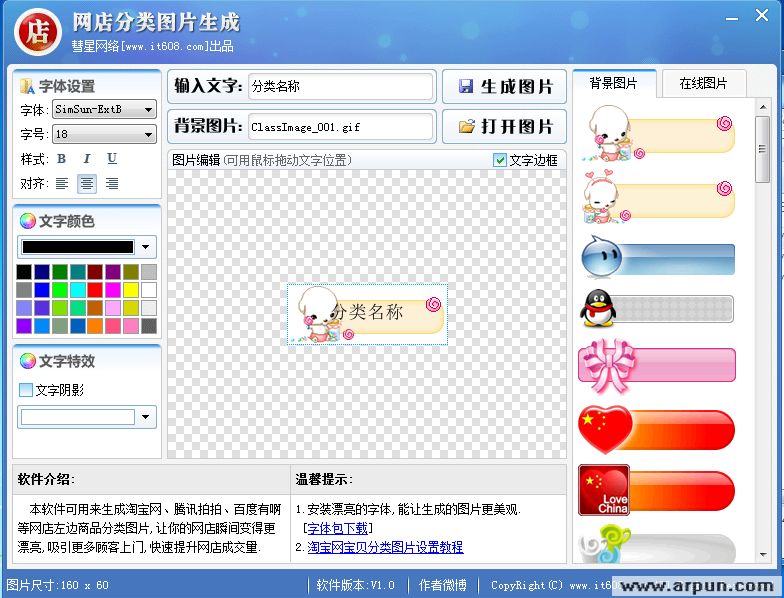This screenshot has height=598, width=784.
Task: Pick the yellow color swatch
Action: click(x=131, y=290)
